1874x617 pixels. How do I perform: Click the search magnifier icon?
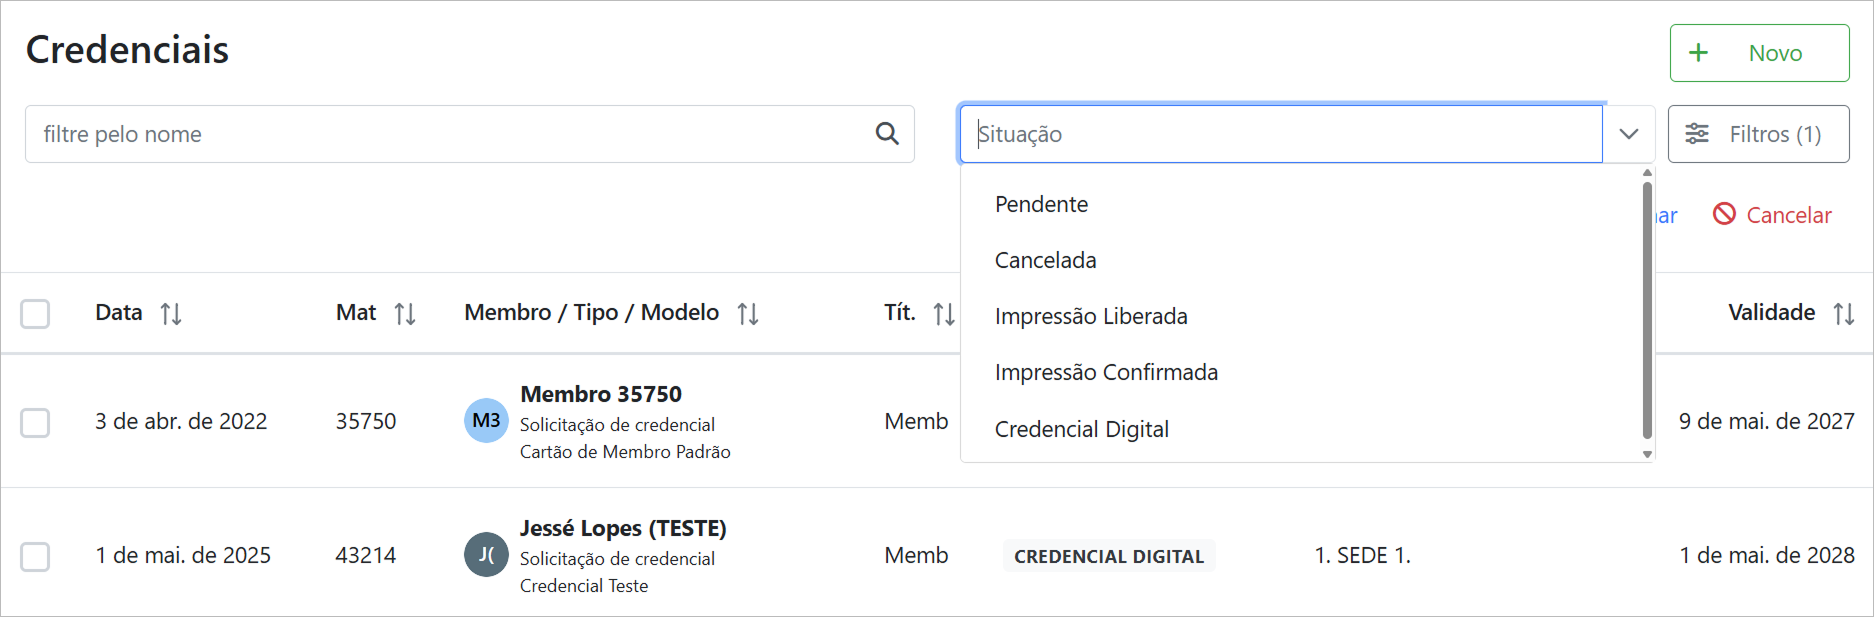point(887,134)
